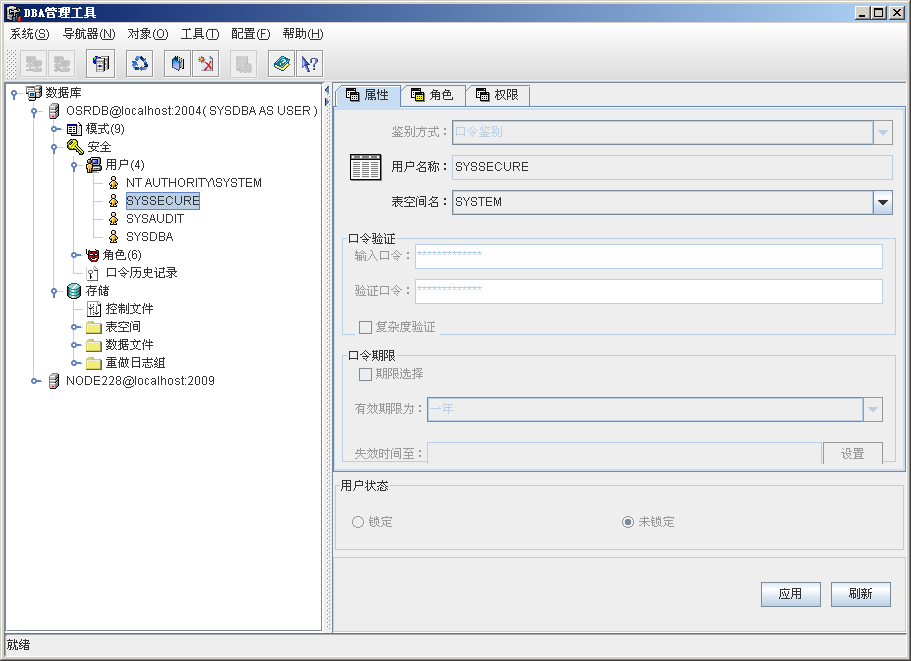Viewport: 911px width, 661px height.
Task: Click the help book toolbar icon
Action: 282,64
